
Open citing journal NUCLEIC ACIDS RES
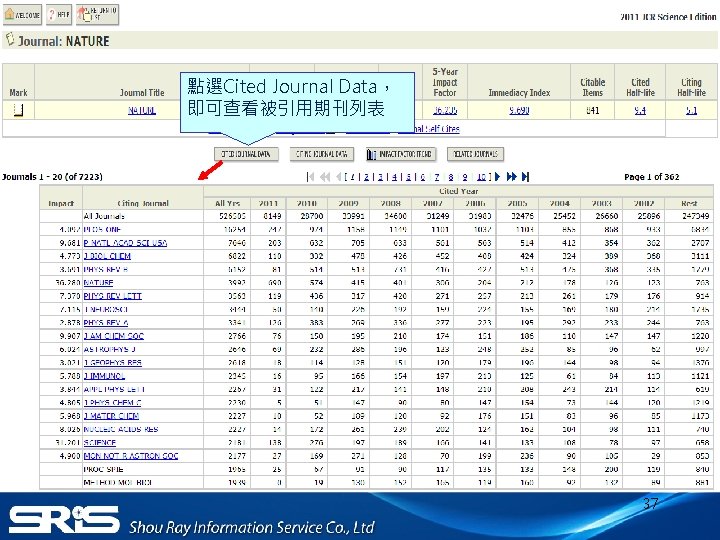point(121,429)
